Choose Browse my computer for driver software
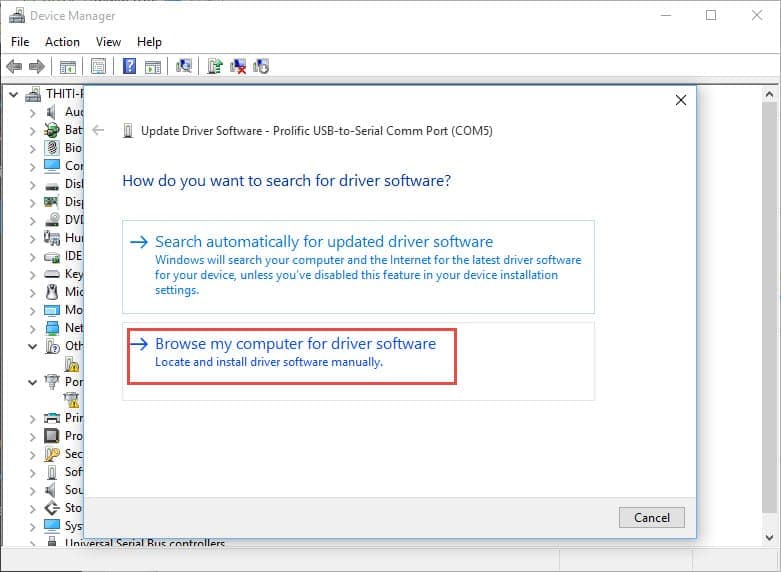 [x=295, y=344]
